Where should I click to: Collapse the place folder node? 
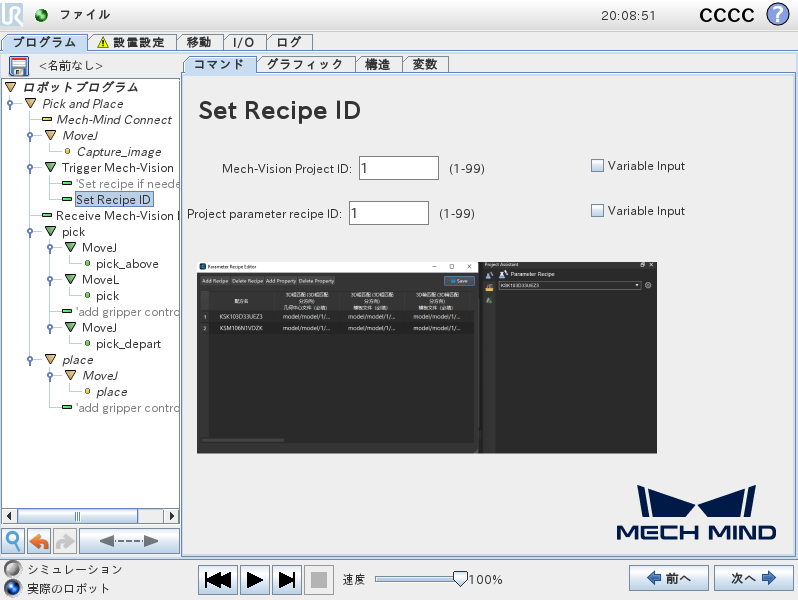[50, 359]
